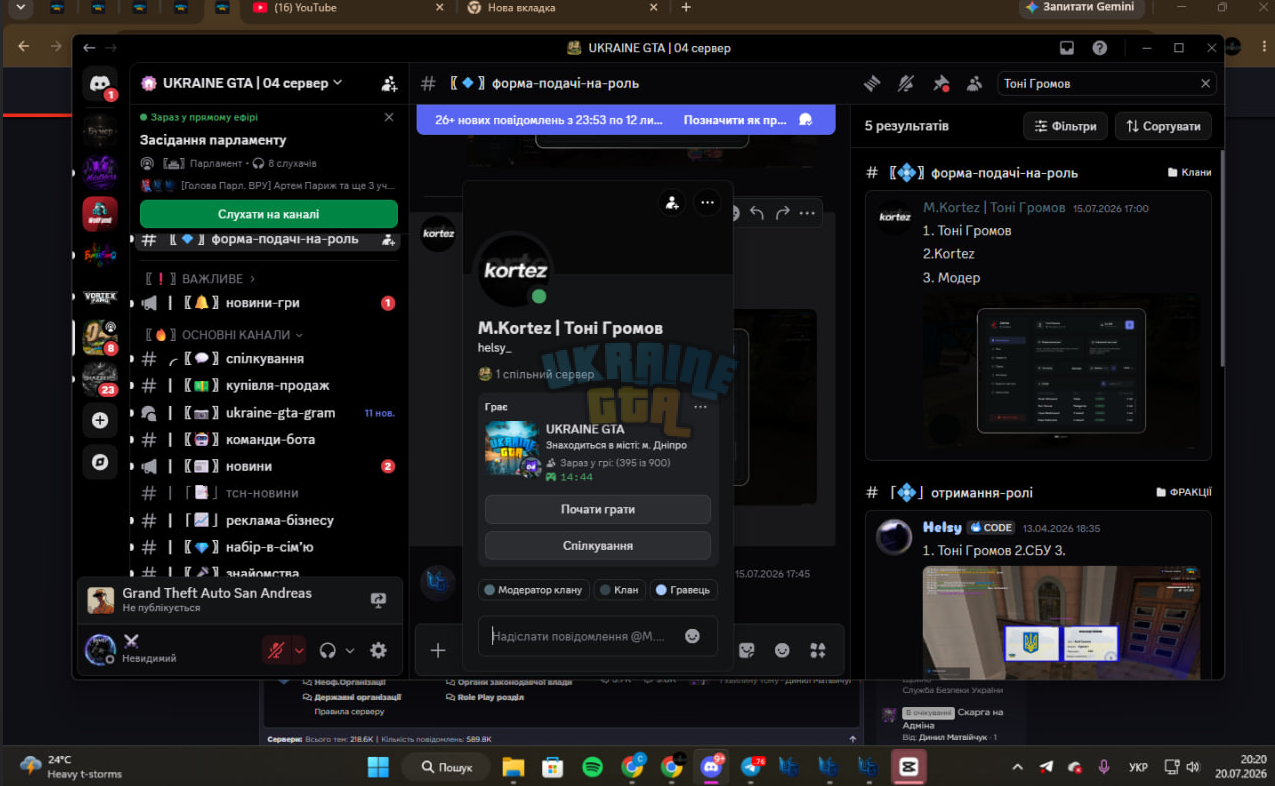Open Сортувати sort dropdown
Screen dimensions: 1275x786
coord(1163,126)
